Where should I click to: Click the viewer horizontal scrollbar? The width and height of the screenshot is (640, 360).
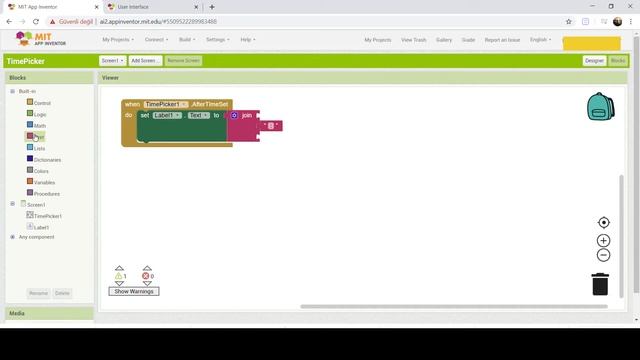[454, 307]
